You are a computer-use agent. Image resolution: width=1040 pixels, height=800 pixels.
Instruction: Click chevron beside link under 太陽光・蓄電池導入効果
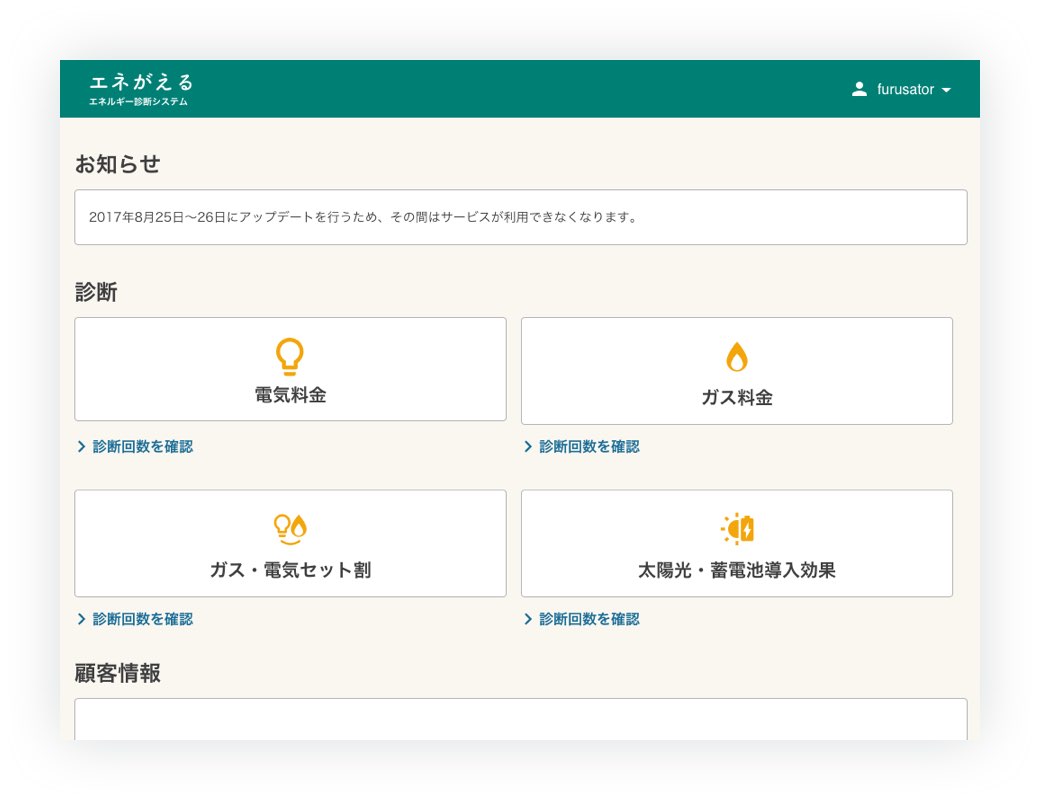528,619
